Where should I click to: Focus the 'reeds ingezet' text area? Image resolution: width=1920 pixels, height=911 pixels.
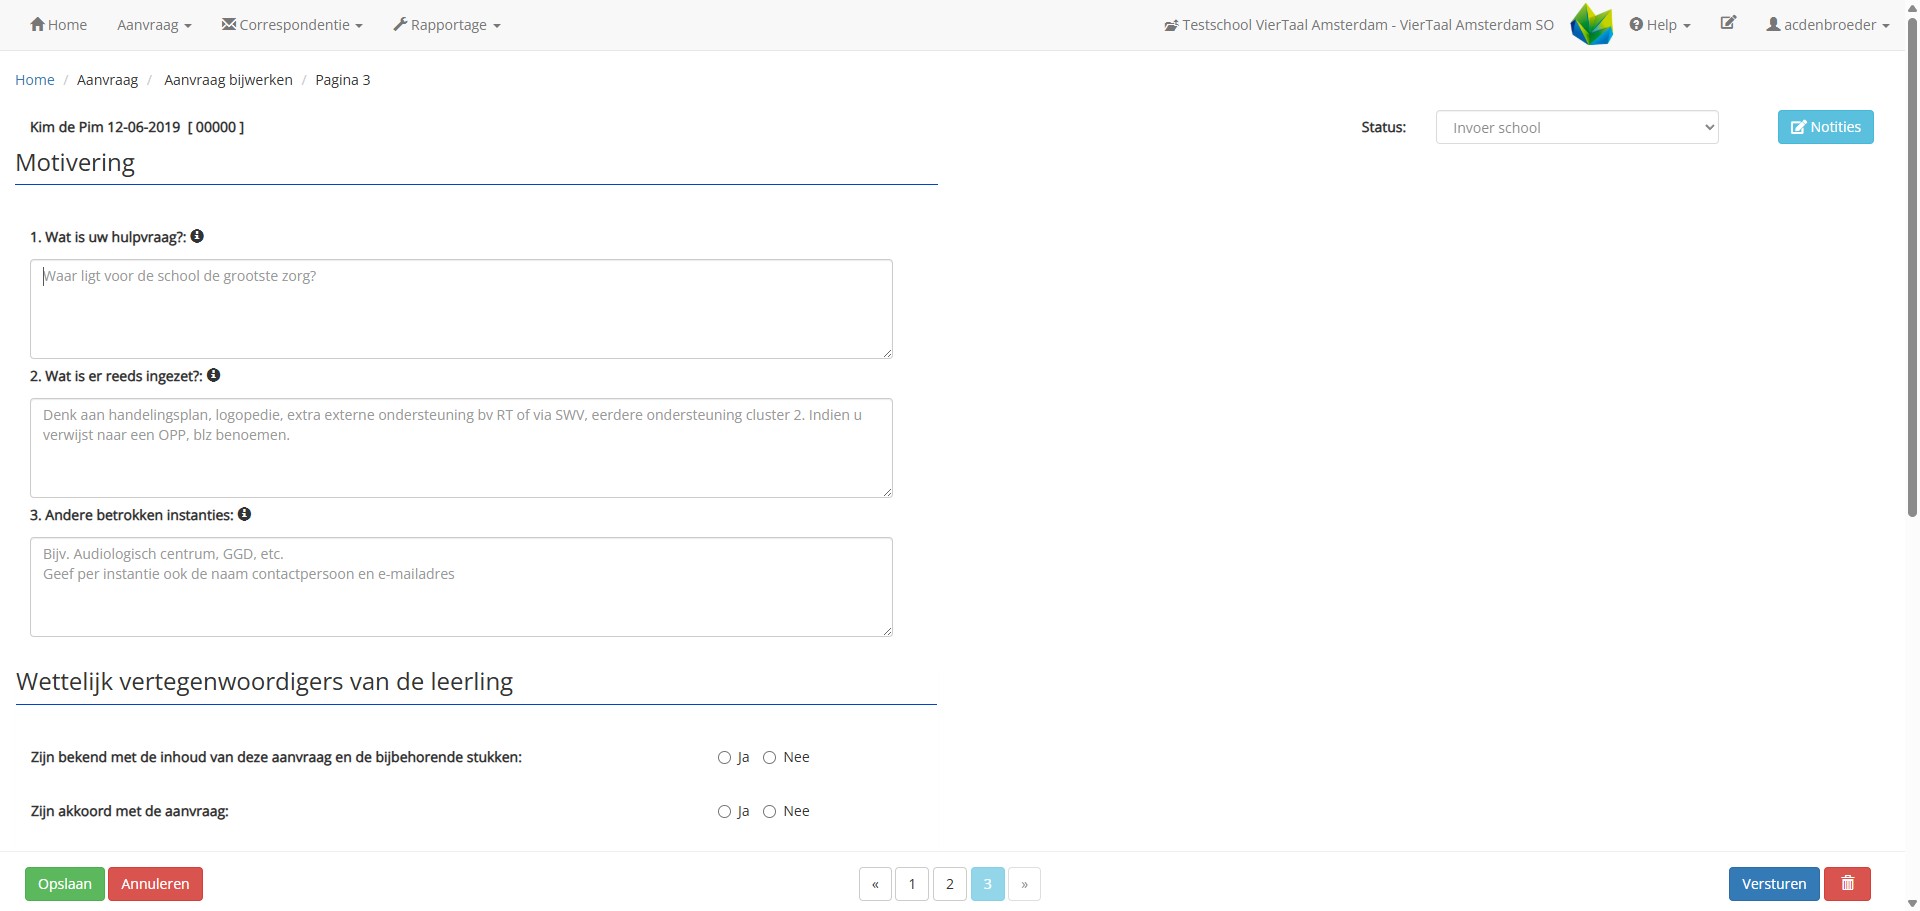pyautogui.click(x=461, y=448)
